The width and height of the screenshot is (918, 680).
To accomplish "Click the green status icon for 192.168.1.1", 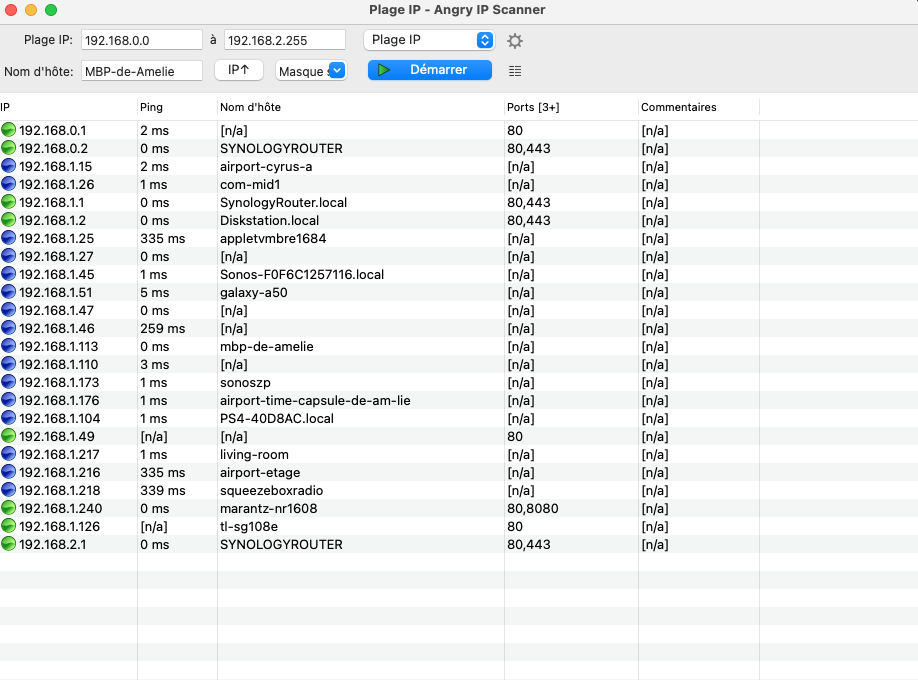I will tap(8, 202).
